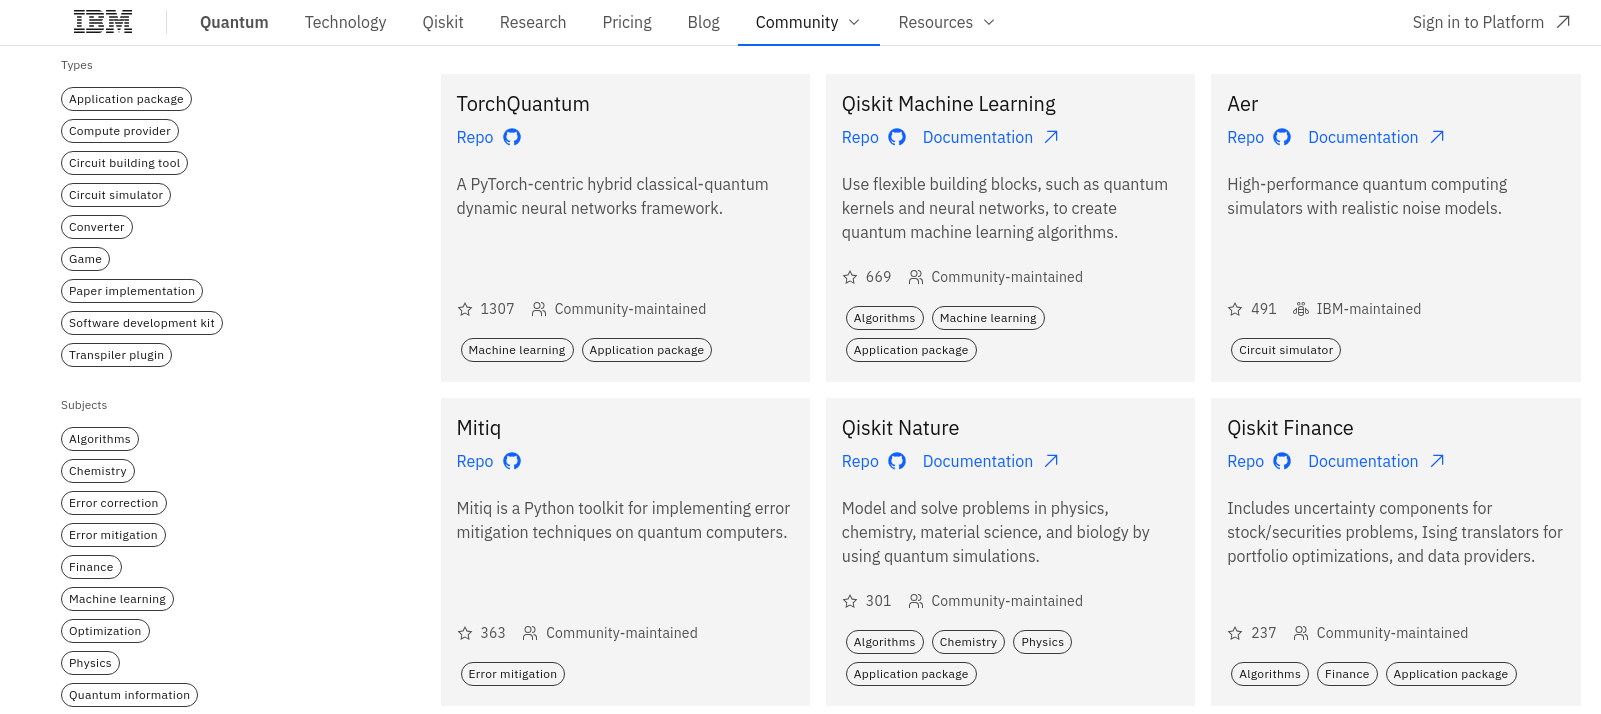This screenshot has height=714, width=1601.
Task: Toggle Transpiler plugin filter
Action: coord(116,355)
